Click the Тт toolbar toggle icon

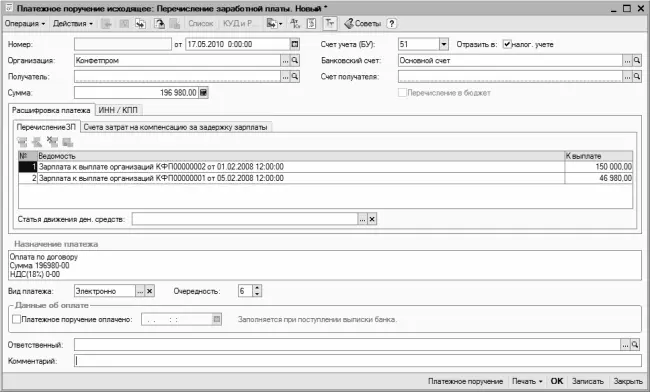click(x=330, y=24)
